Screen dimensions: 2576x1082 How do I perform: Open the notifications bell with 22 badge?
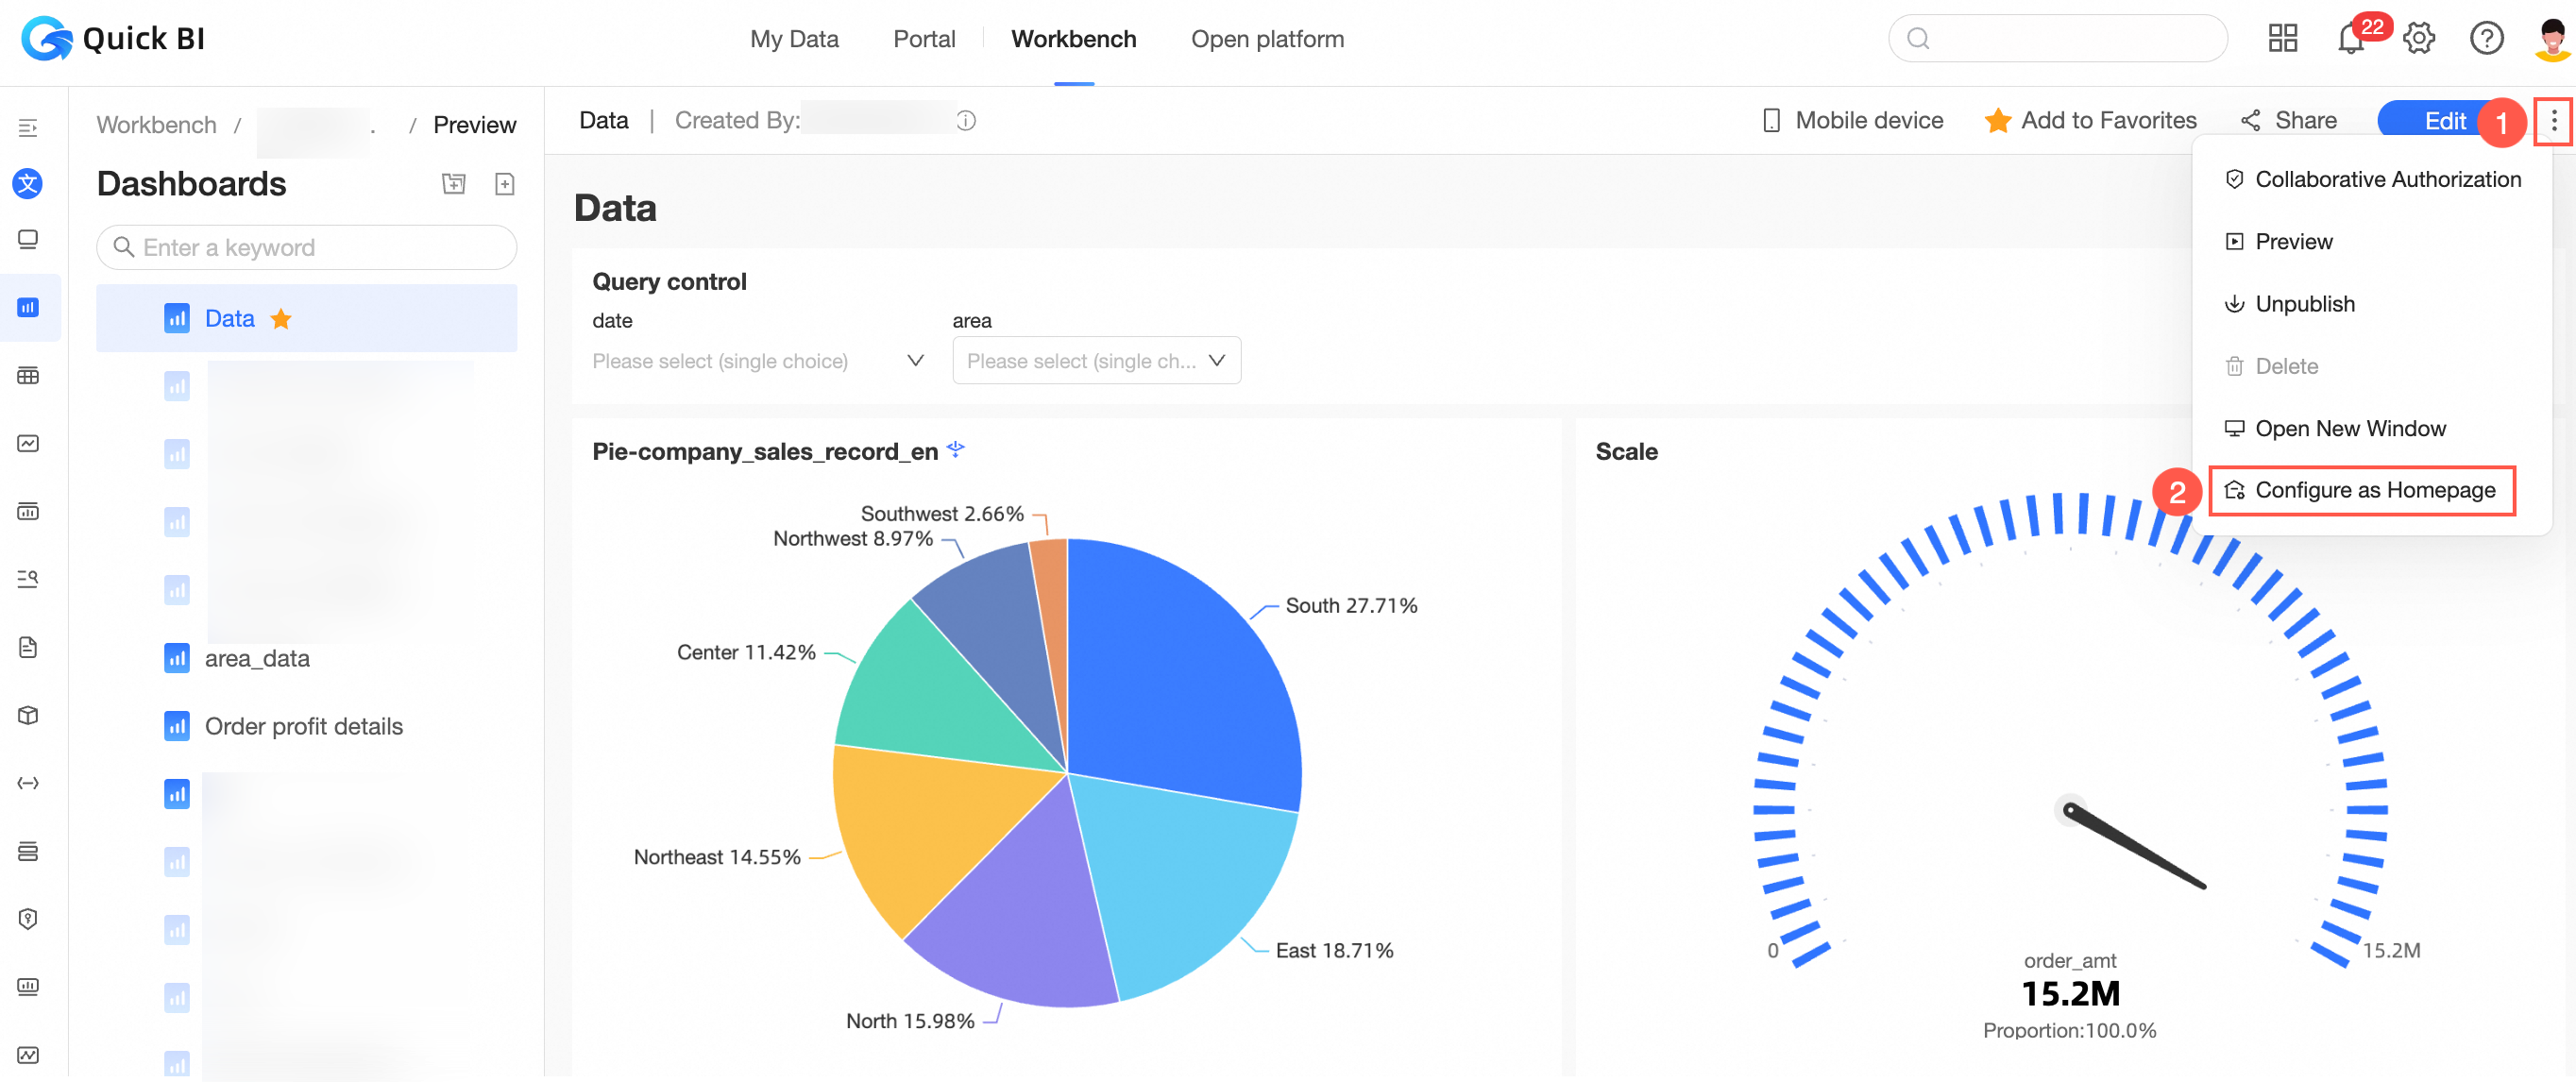tap(2350, 39)
